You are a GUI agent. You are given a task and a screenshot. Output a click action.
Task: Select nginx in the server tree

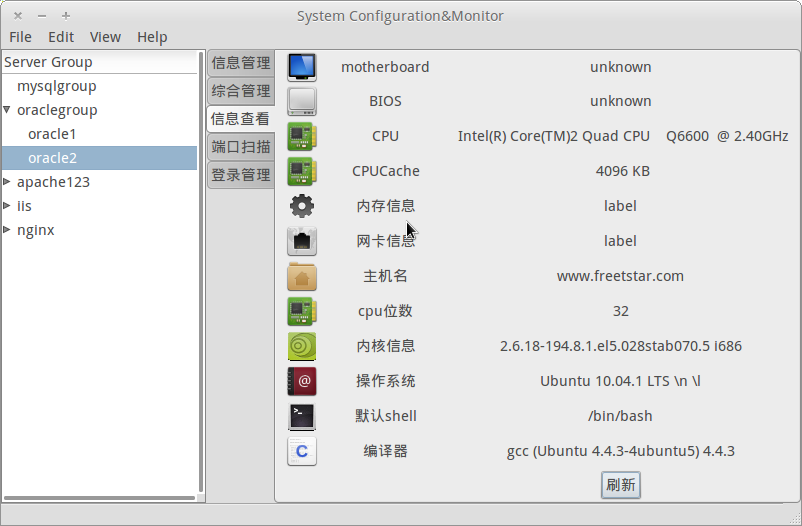point(35,230)
